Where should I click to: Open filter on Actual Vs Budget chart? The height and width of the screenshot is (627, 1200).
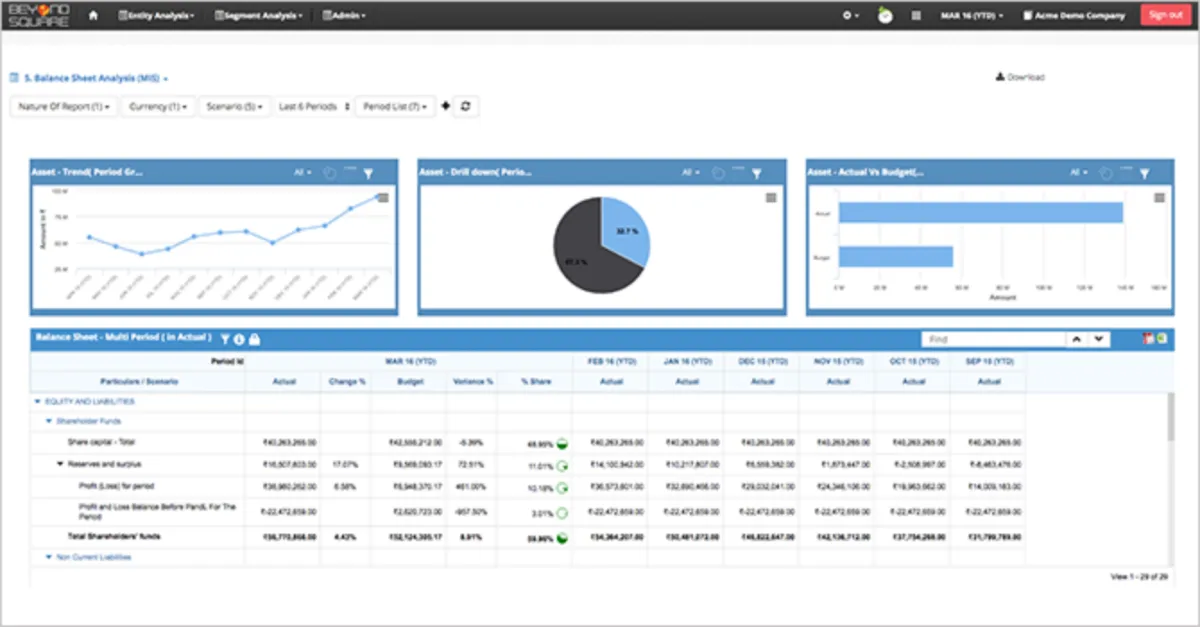click(x=1144, y=173)
